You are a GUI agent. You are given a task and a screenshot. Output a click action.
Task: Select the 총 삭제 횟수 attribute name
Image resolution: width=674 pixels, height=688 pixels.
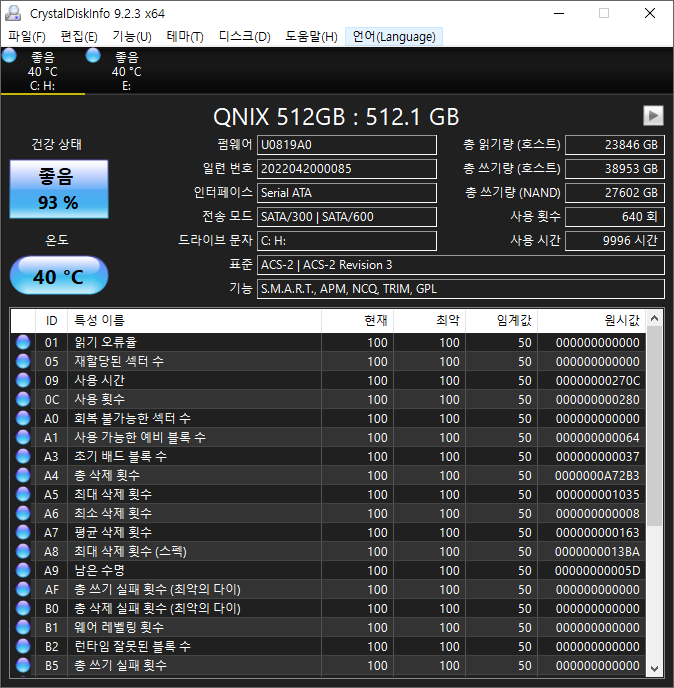tap(107, 476)
